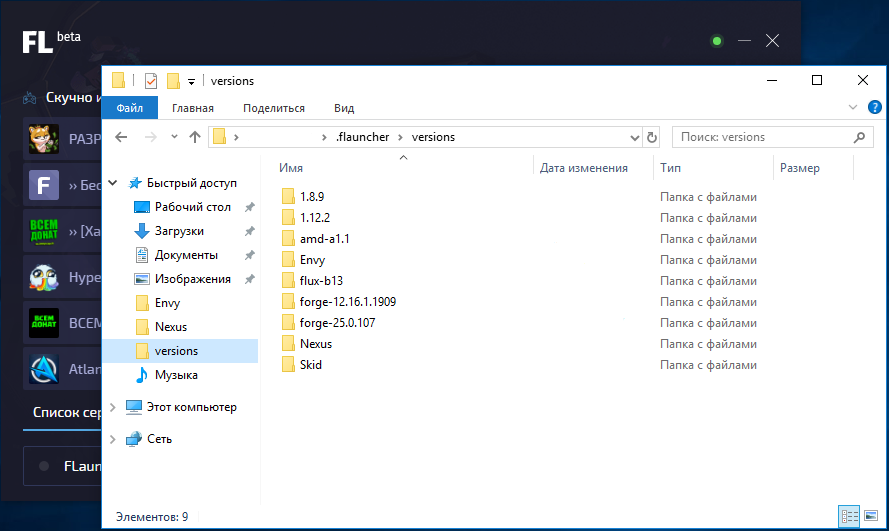
Task: Select the 1.8.9 folder icon
Action: [x=288, y=197]
